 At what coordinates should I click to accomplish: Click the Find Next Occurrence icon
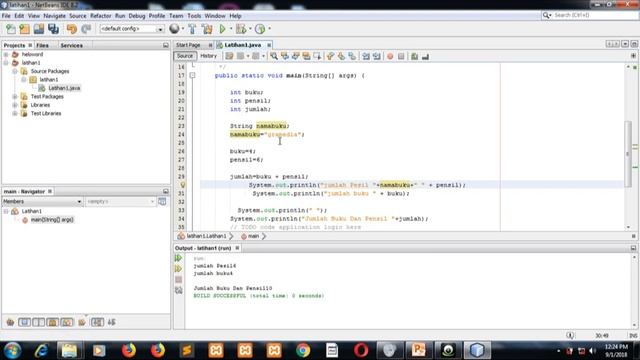(x=295, y=56)
